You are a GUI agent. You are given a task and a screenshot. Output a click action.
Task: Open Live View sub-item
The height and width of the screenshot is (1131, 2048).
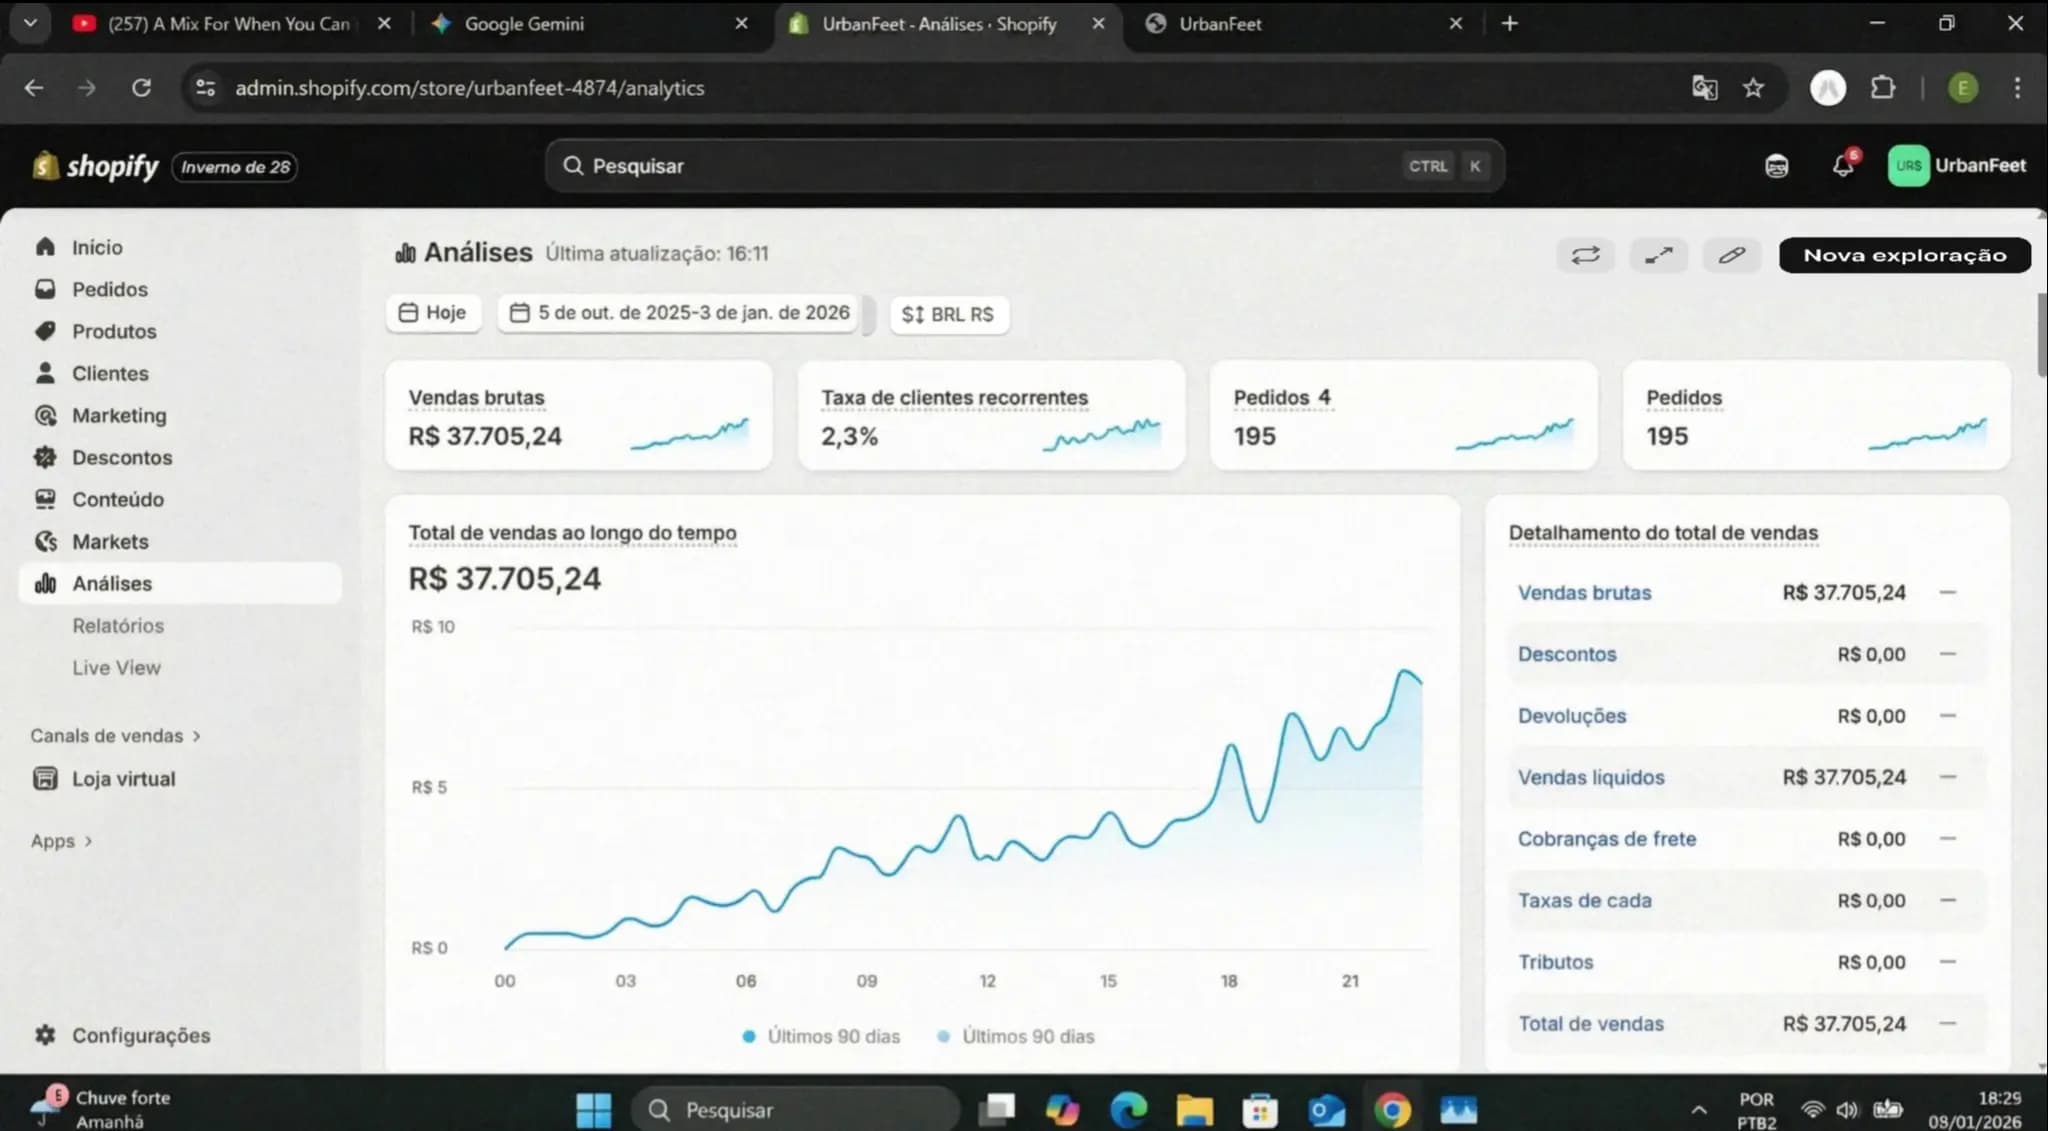point(116,667)
